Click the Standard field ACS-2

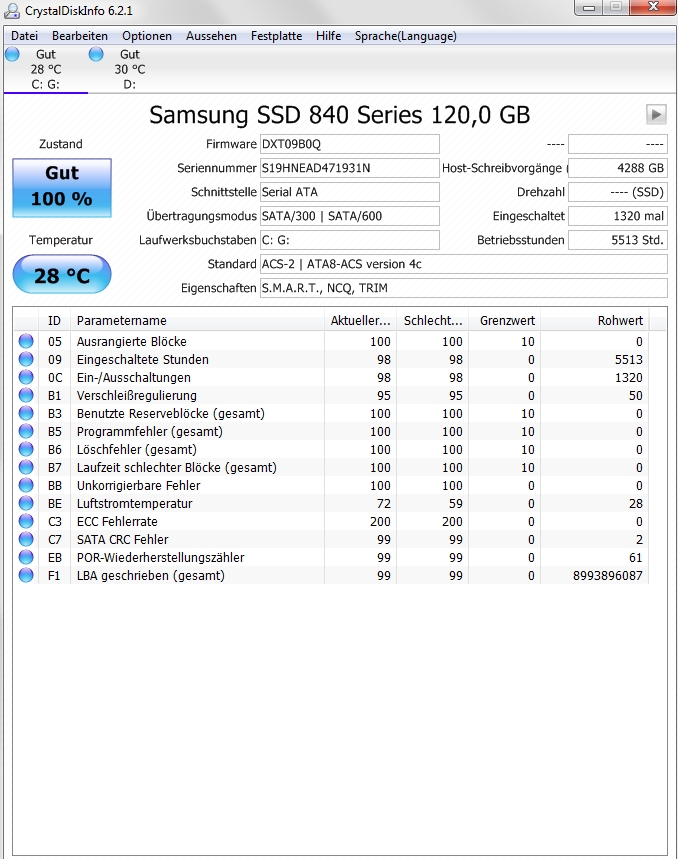click(463, 264)
